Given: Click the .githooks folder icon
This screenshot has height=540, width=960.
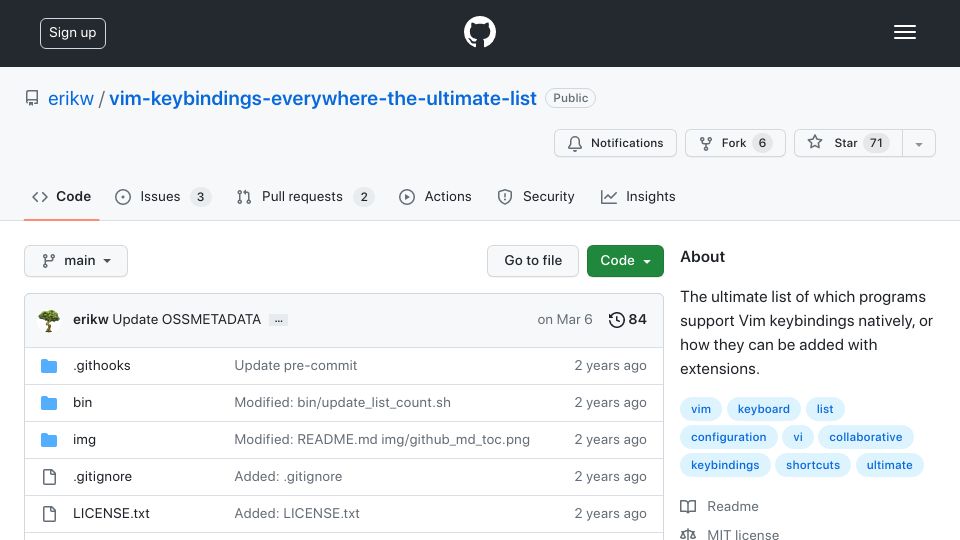Looking at the screenshot, I should 49,366.
